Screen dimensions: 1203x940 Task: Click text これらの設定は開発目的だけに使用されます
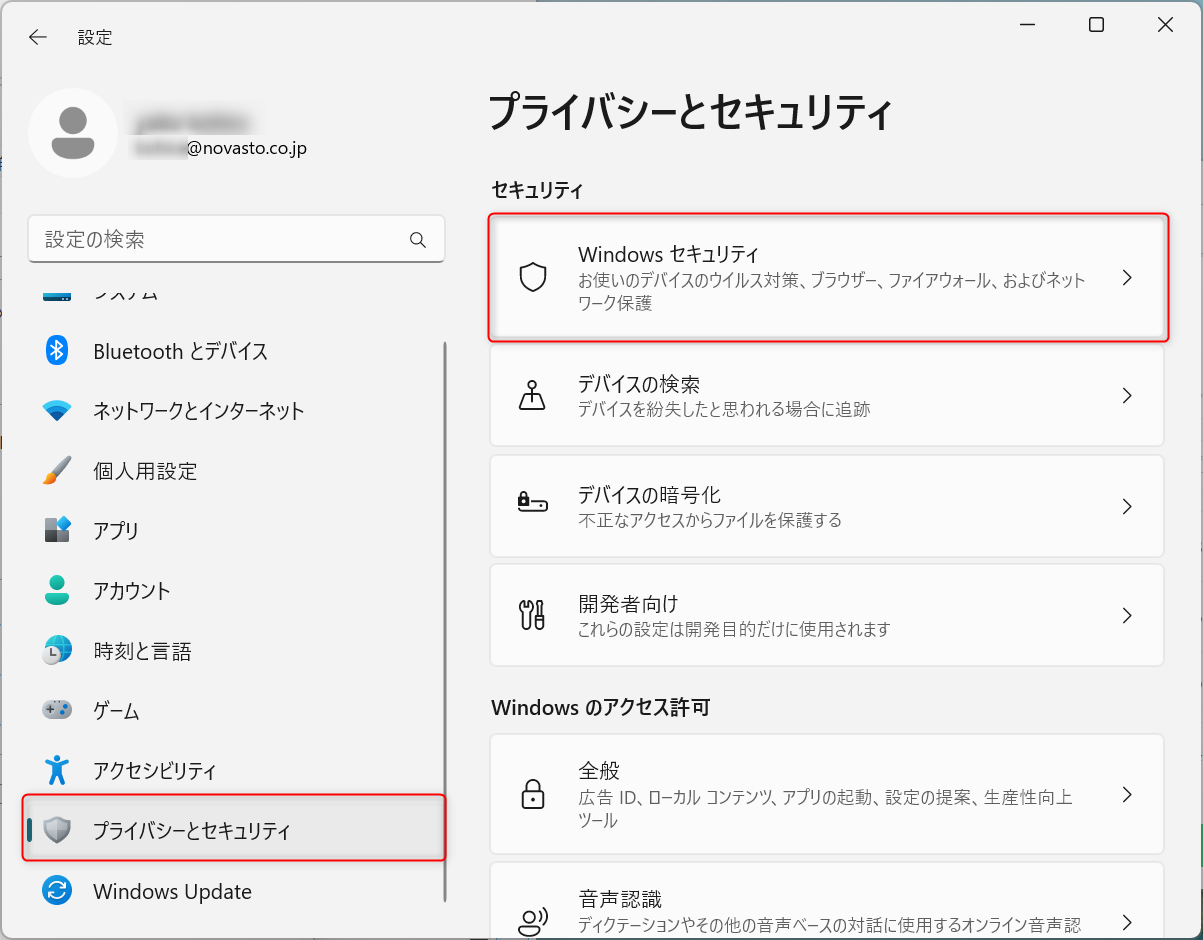(x=734, y=629)
